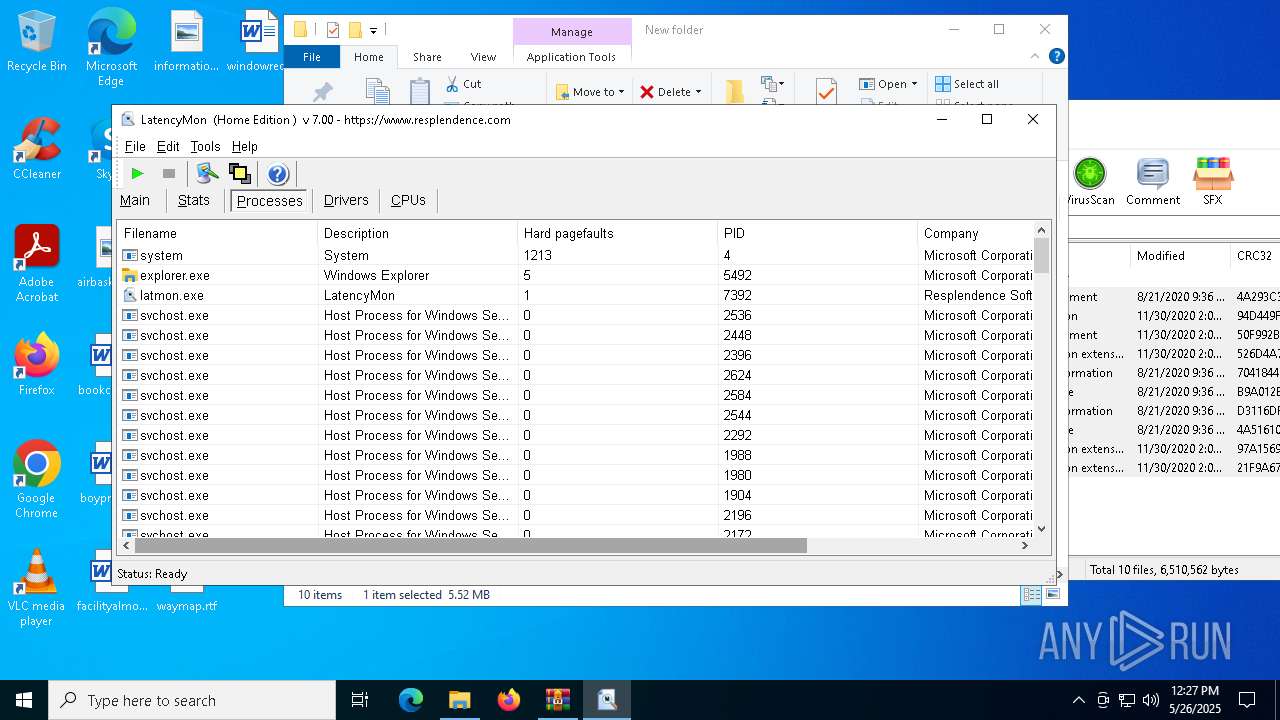Click the Comment icon in WinRAR window
The image size is (1280, 720).
1153,181
